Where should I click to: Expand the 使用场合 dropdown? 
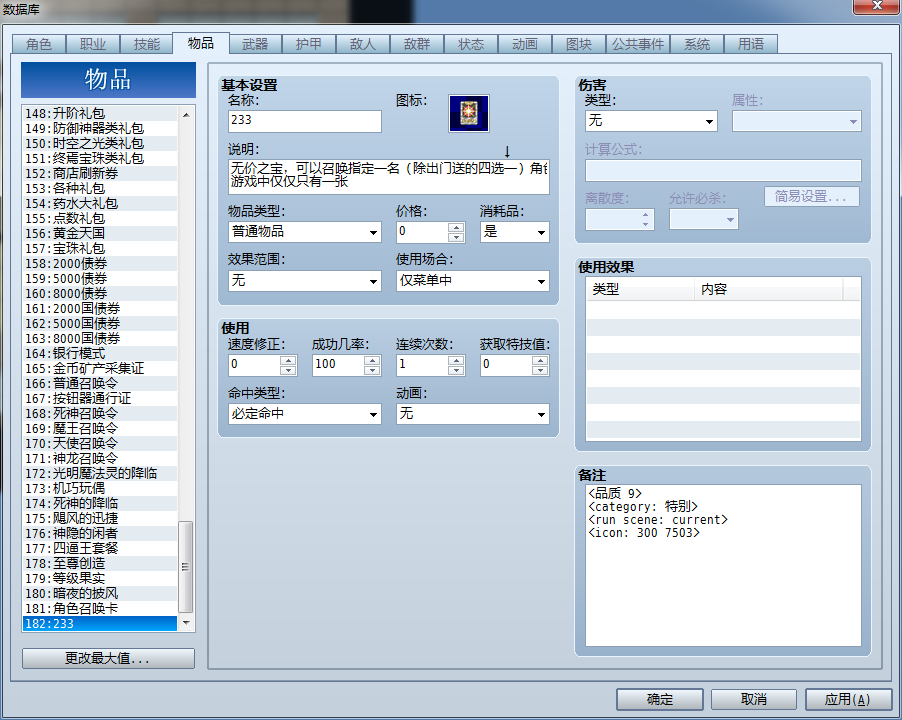472,281
